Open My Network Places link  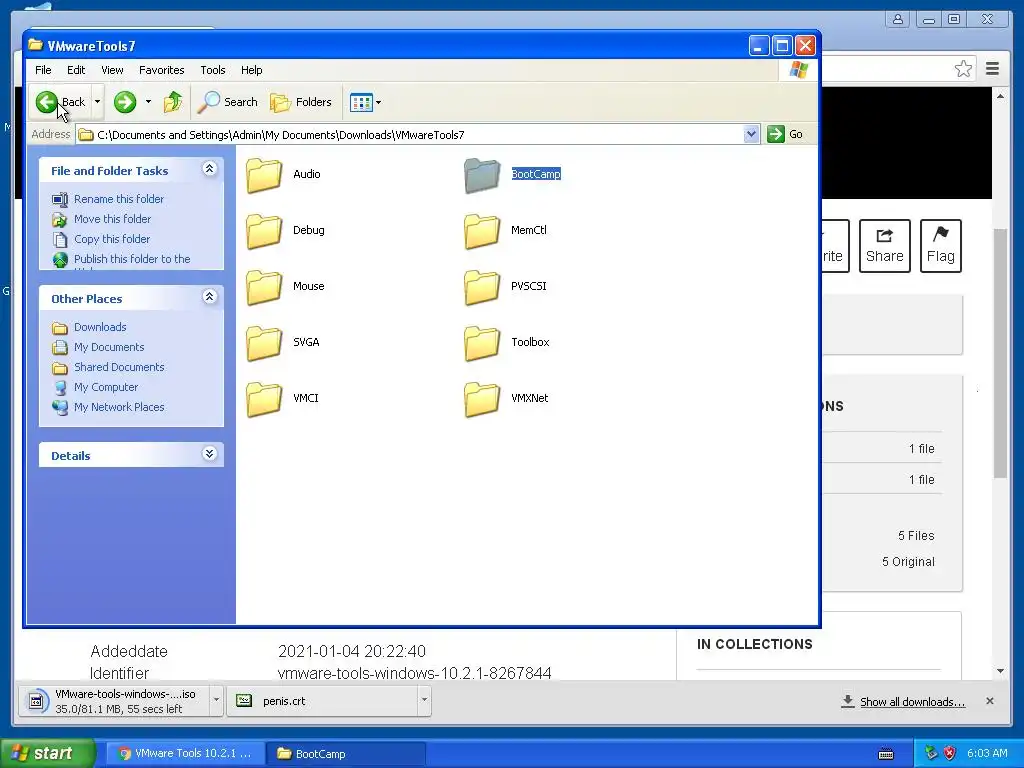(x=119, y=408)
